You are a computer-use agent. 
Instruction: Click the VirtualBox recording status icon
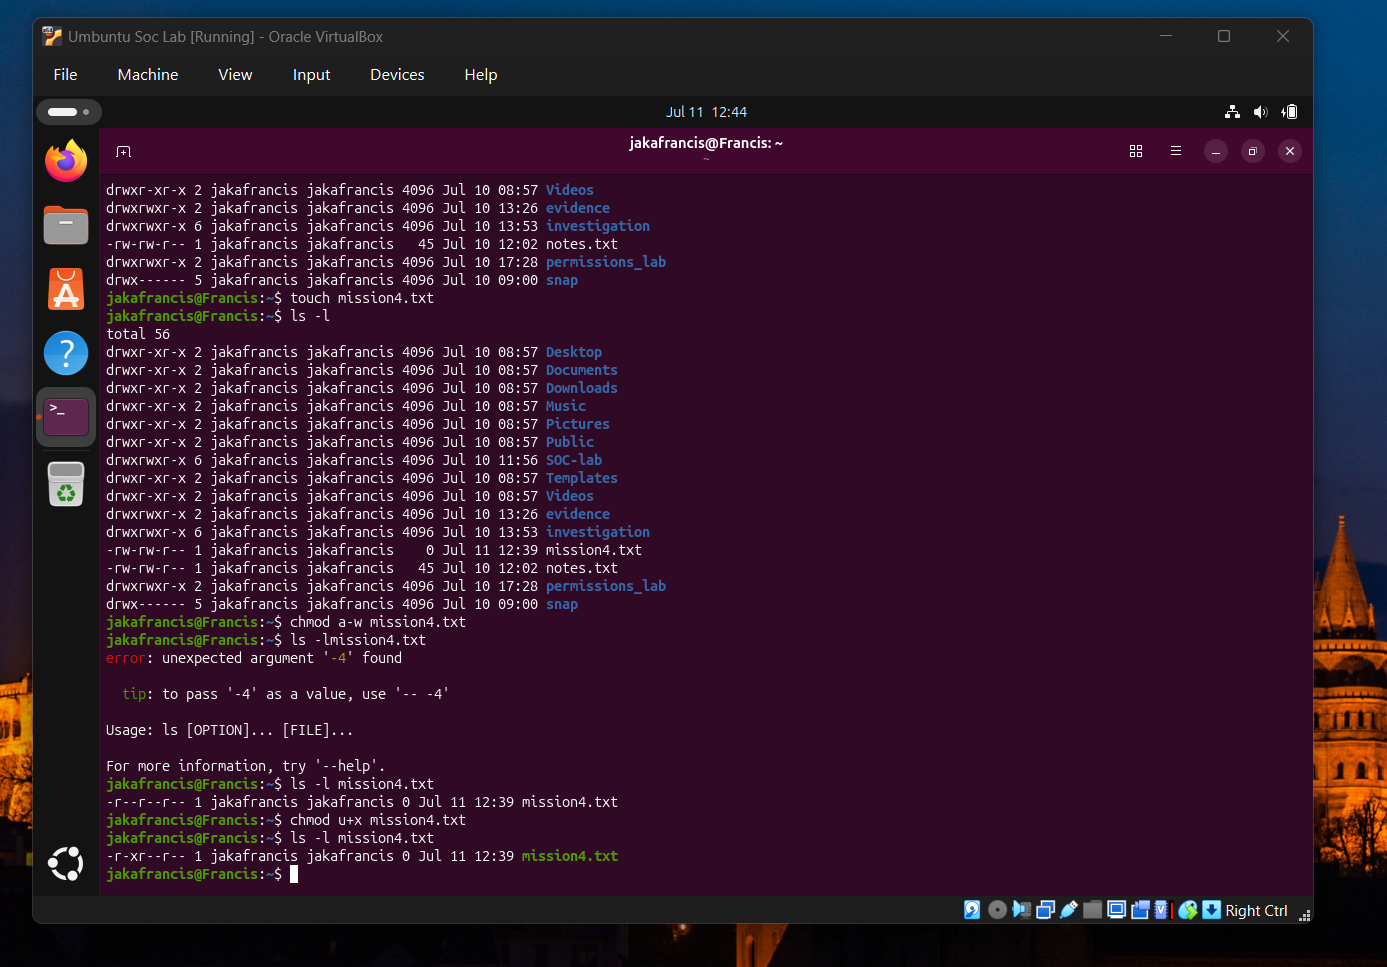point(1140,909)
